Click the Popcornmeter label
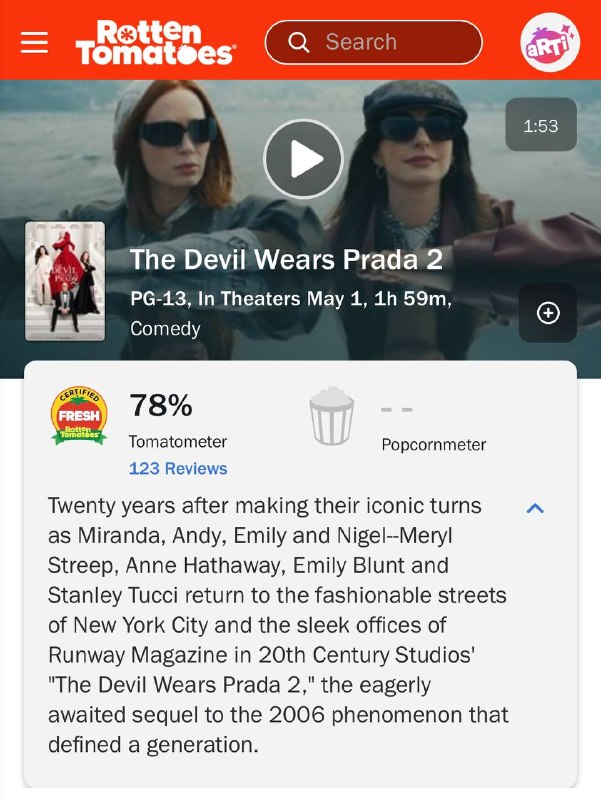The height and width of the screenshot is (800, 601). click(x=434, y=445)
